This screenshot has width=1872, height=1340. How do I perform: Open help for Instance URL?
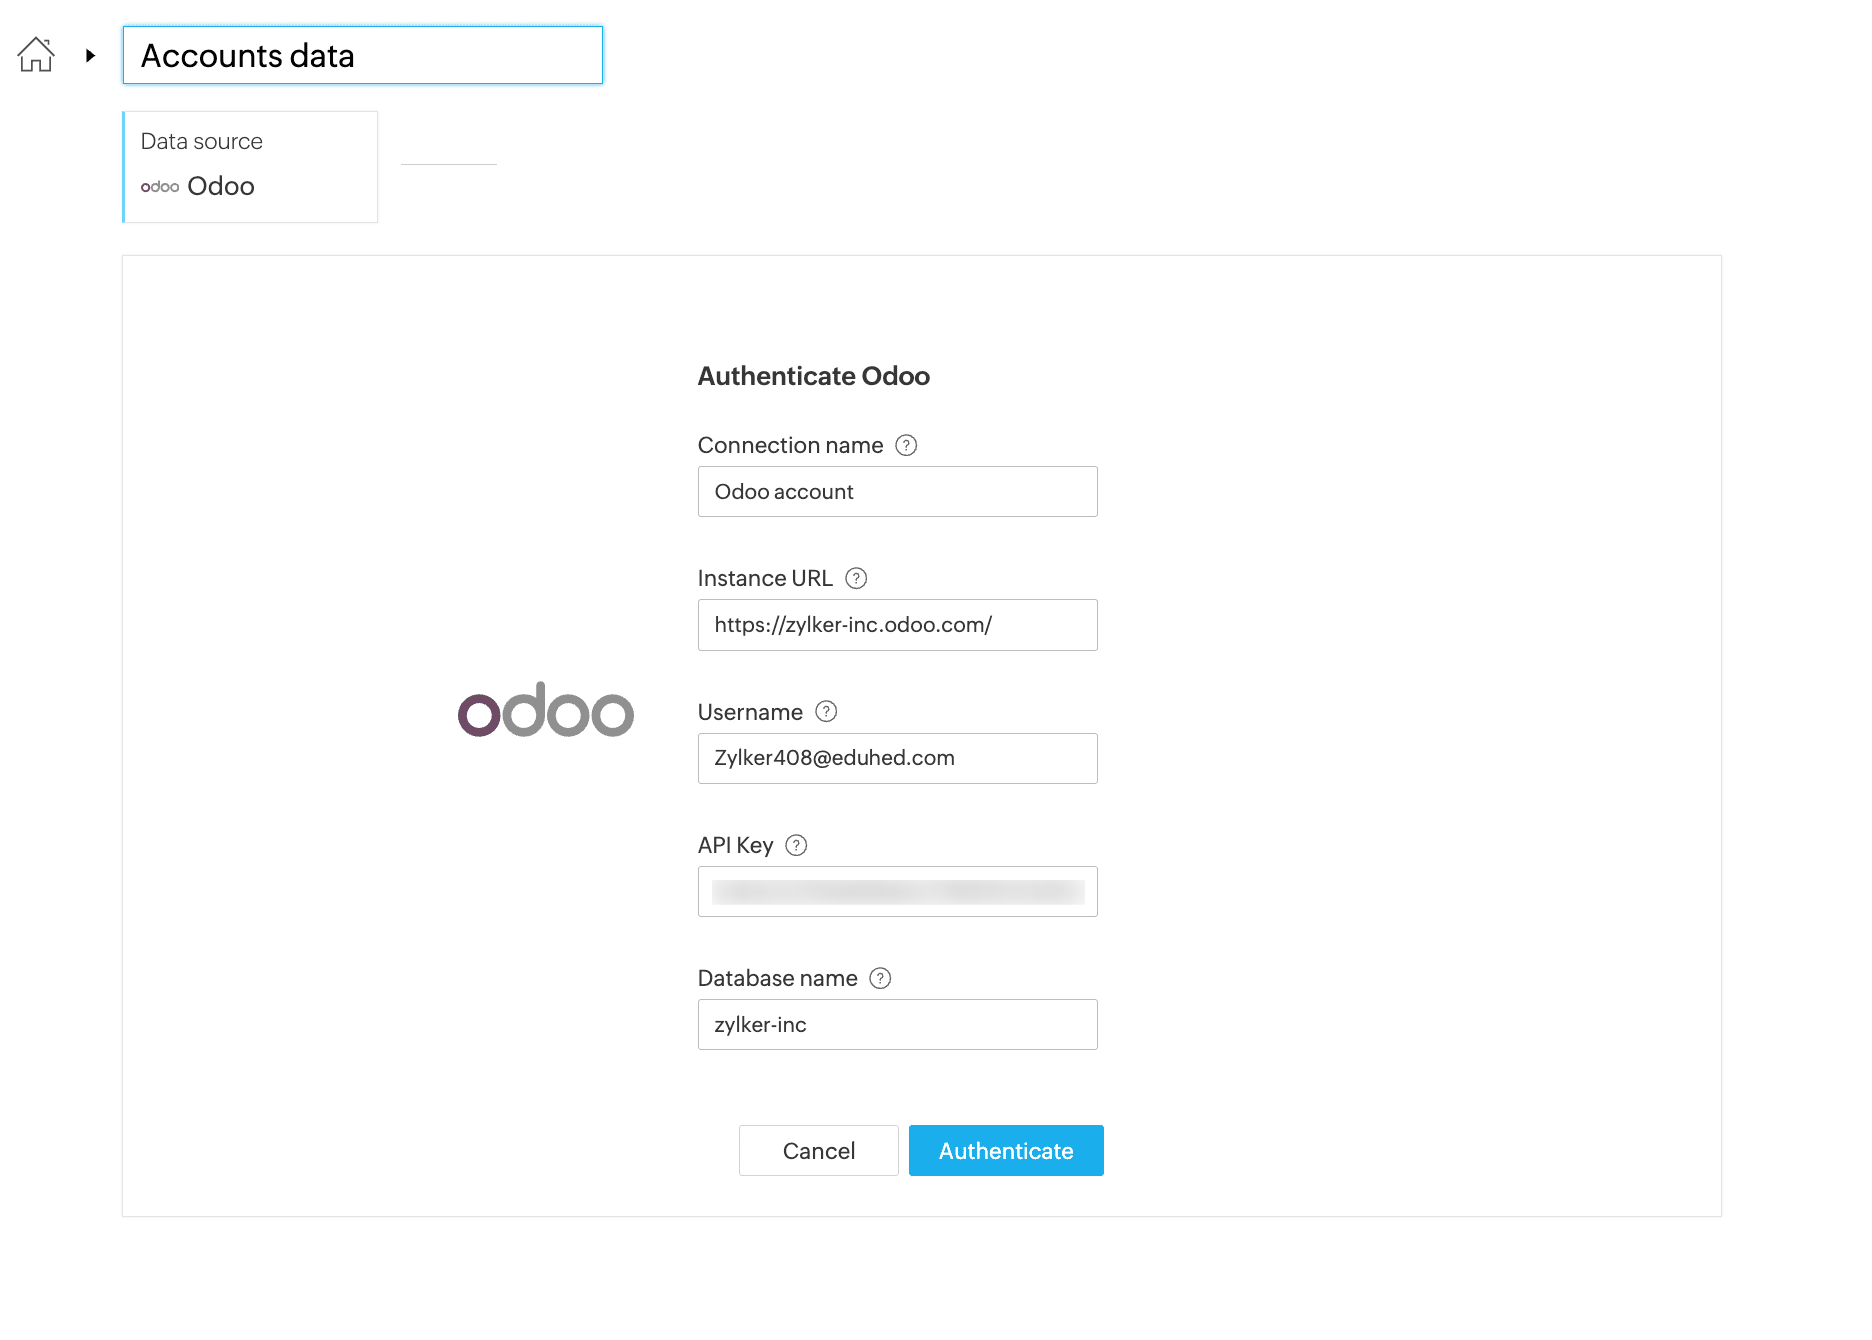[x=856, y=579]
